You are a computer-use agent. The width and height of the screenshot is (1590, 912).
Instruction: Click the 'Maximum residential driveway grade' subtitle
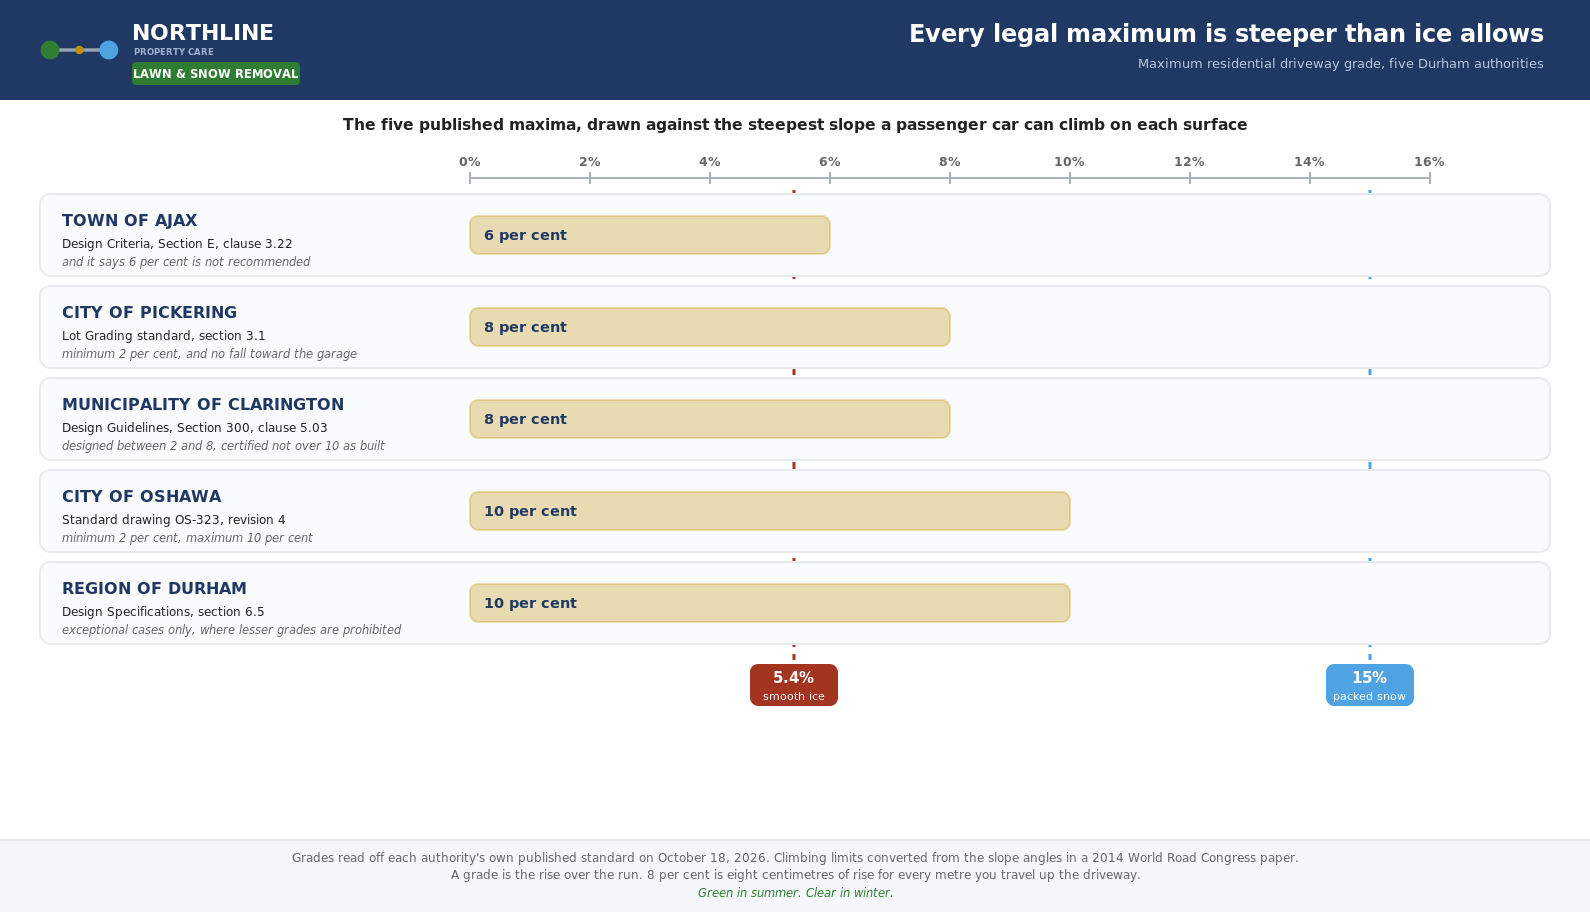tap(1340, 64)
